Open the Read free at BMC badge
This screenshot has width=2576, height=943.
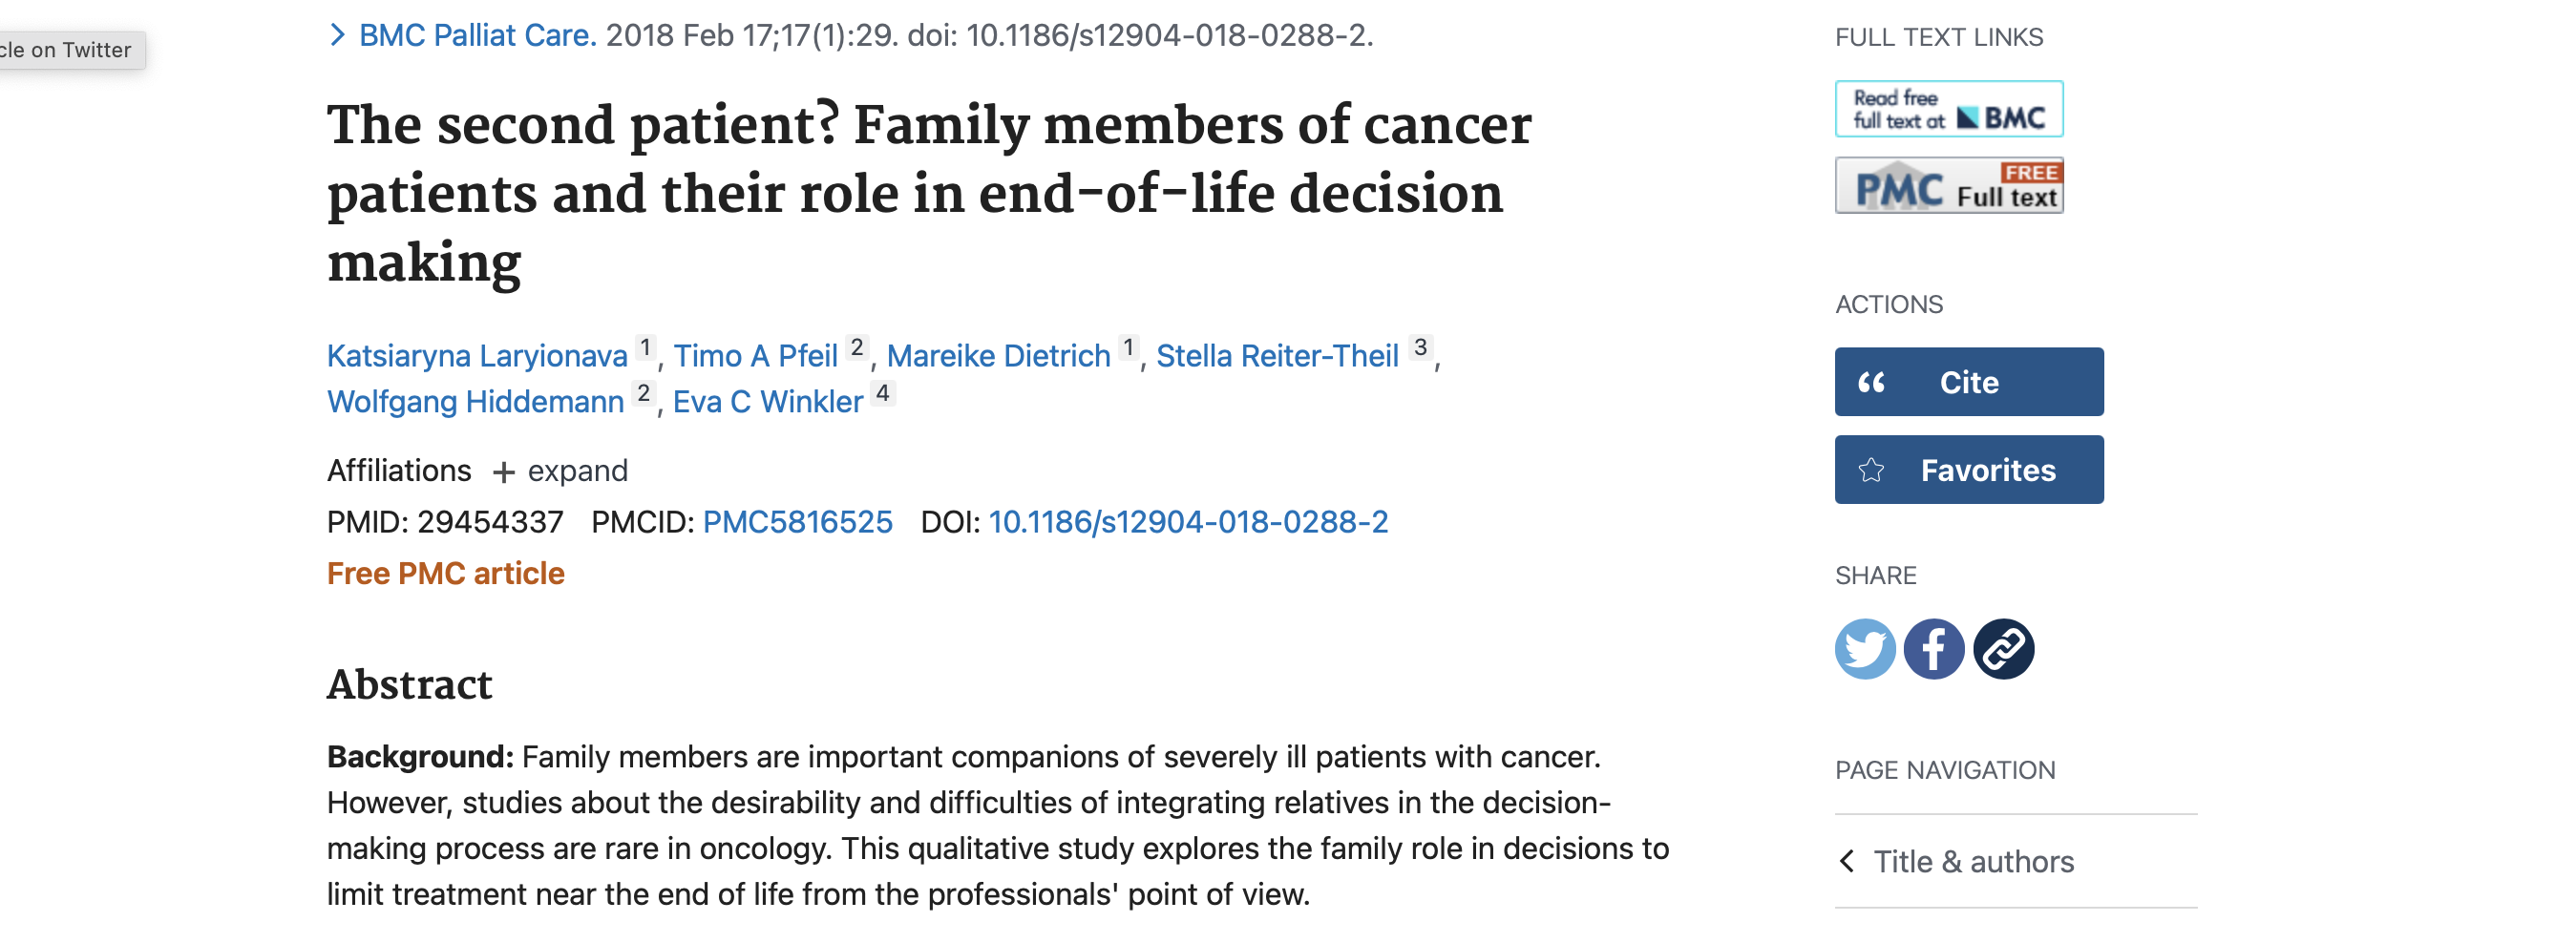point(1948,109)
